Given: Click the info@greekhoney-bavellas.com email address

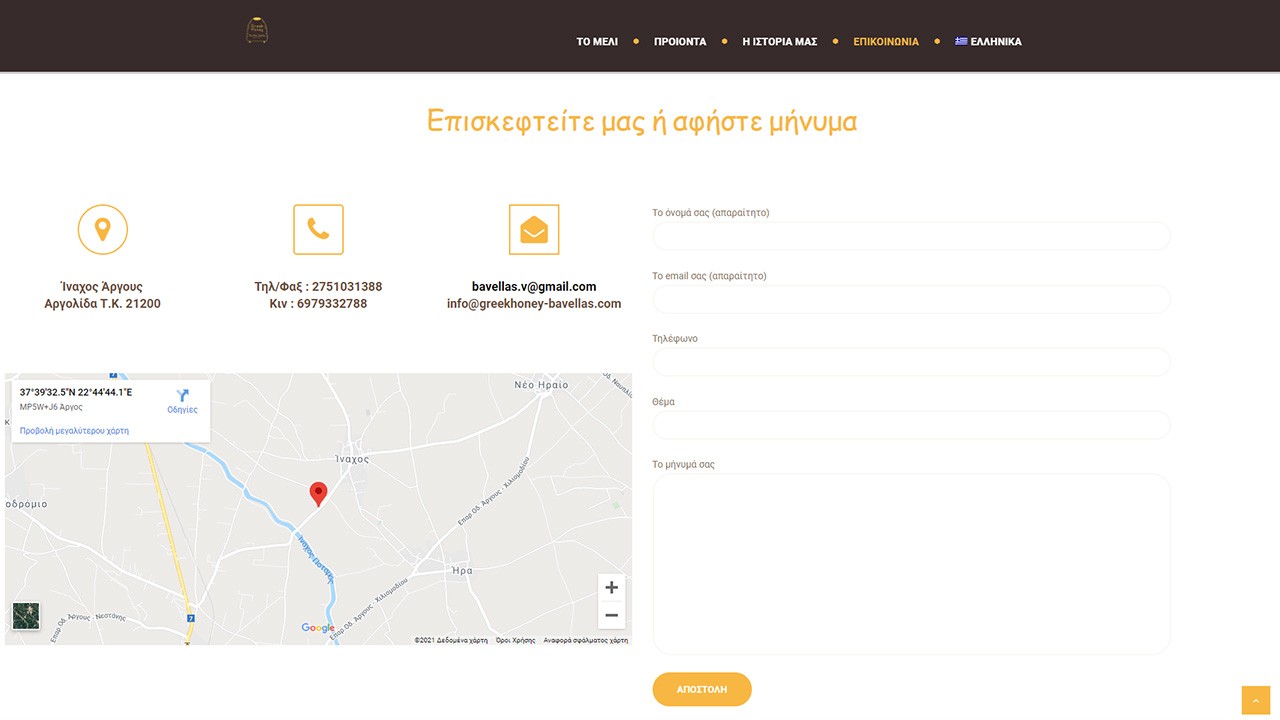Looking at the screenshot, I should pos(534,304).
